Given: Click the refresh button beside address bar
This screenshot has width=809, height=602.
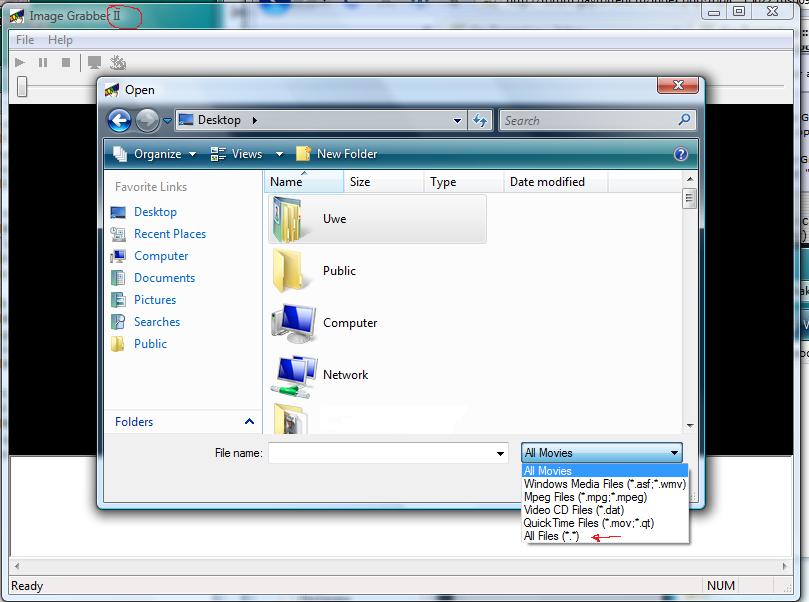Looking at the screenshot, I should 481,121.
